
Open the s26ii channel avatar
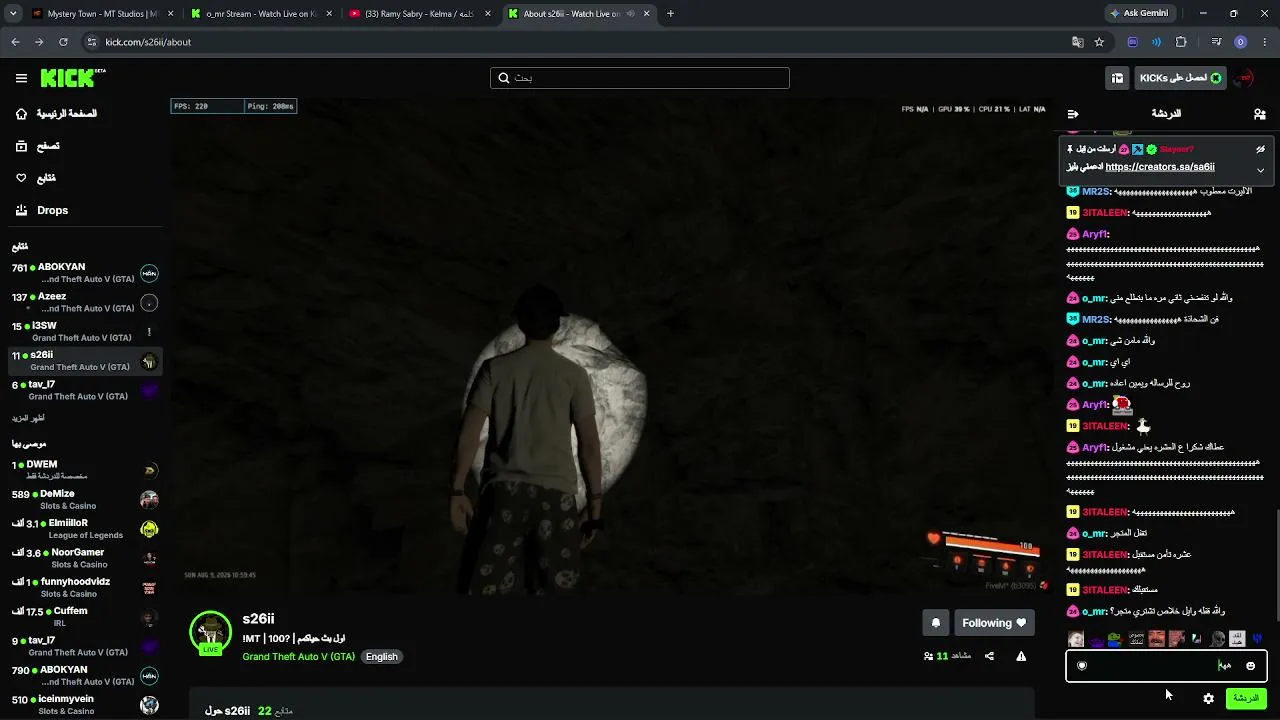coord(210,632)
